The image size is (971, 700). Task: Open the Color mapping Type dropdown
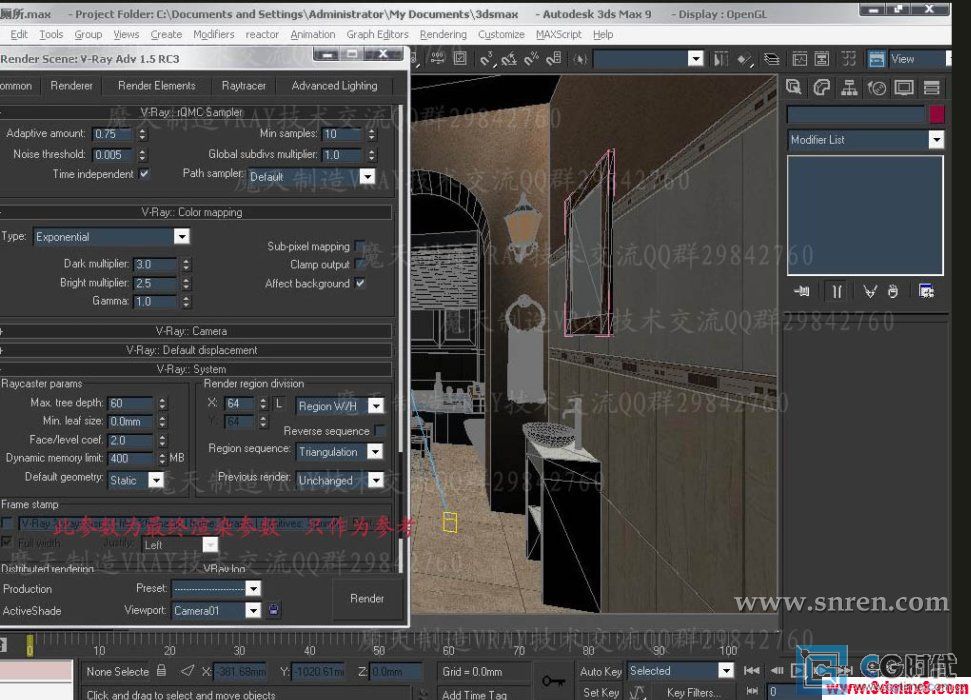(181, 237)
